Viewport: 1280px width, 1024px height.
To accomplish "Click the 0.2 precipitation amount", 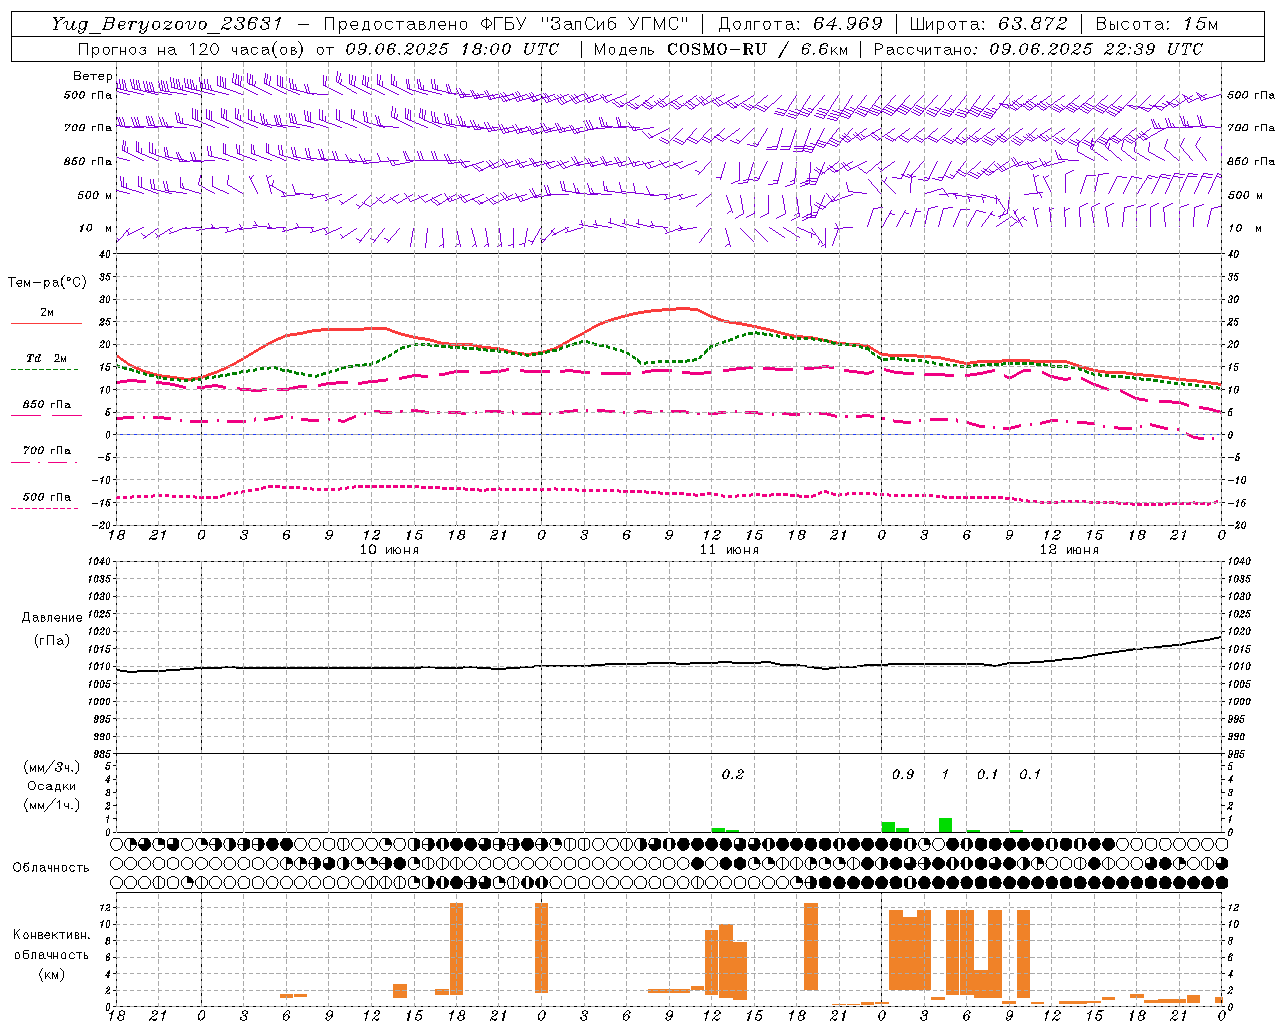I will (x=733, y=774).
